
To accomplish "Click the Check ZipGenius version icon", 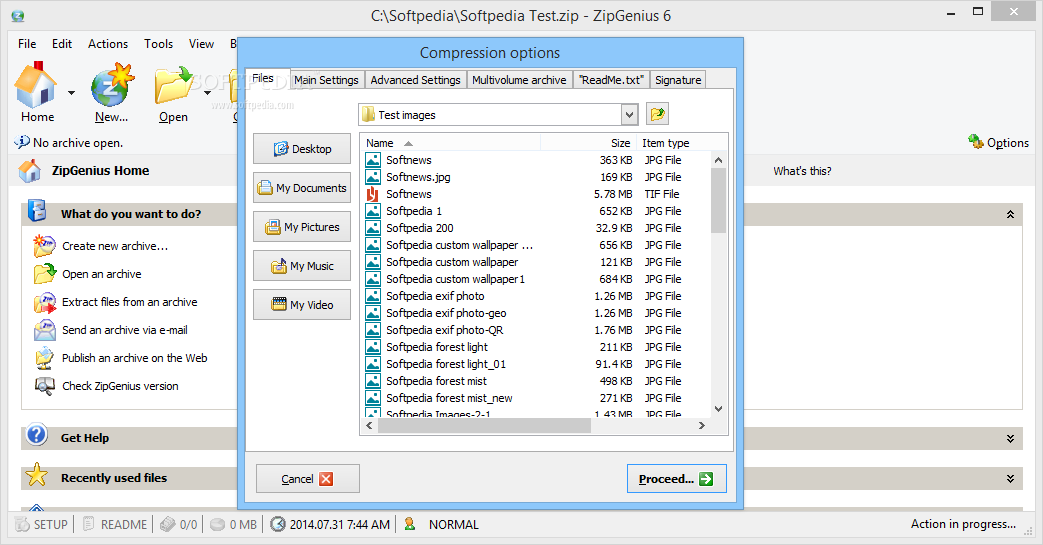I will [45, 386].
